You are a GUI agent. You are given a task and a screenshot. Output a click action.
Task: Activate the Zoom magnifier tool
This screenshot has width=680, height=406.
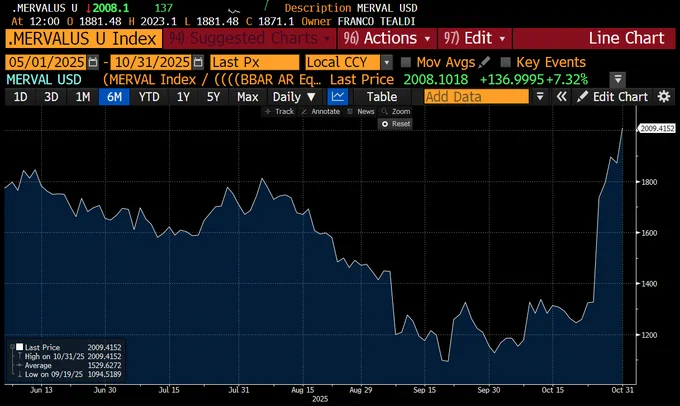pyautogui.click(x=396, y=111)
